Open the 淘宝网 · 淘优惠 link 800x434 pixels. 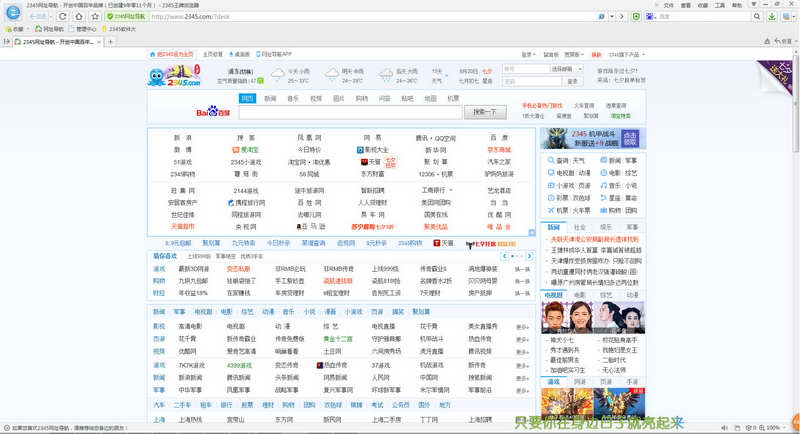point(309,162)
